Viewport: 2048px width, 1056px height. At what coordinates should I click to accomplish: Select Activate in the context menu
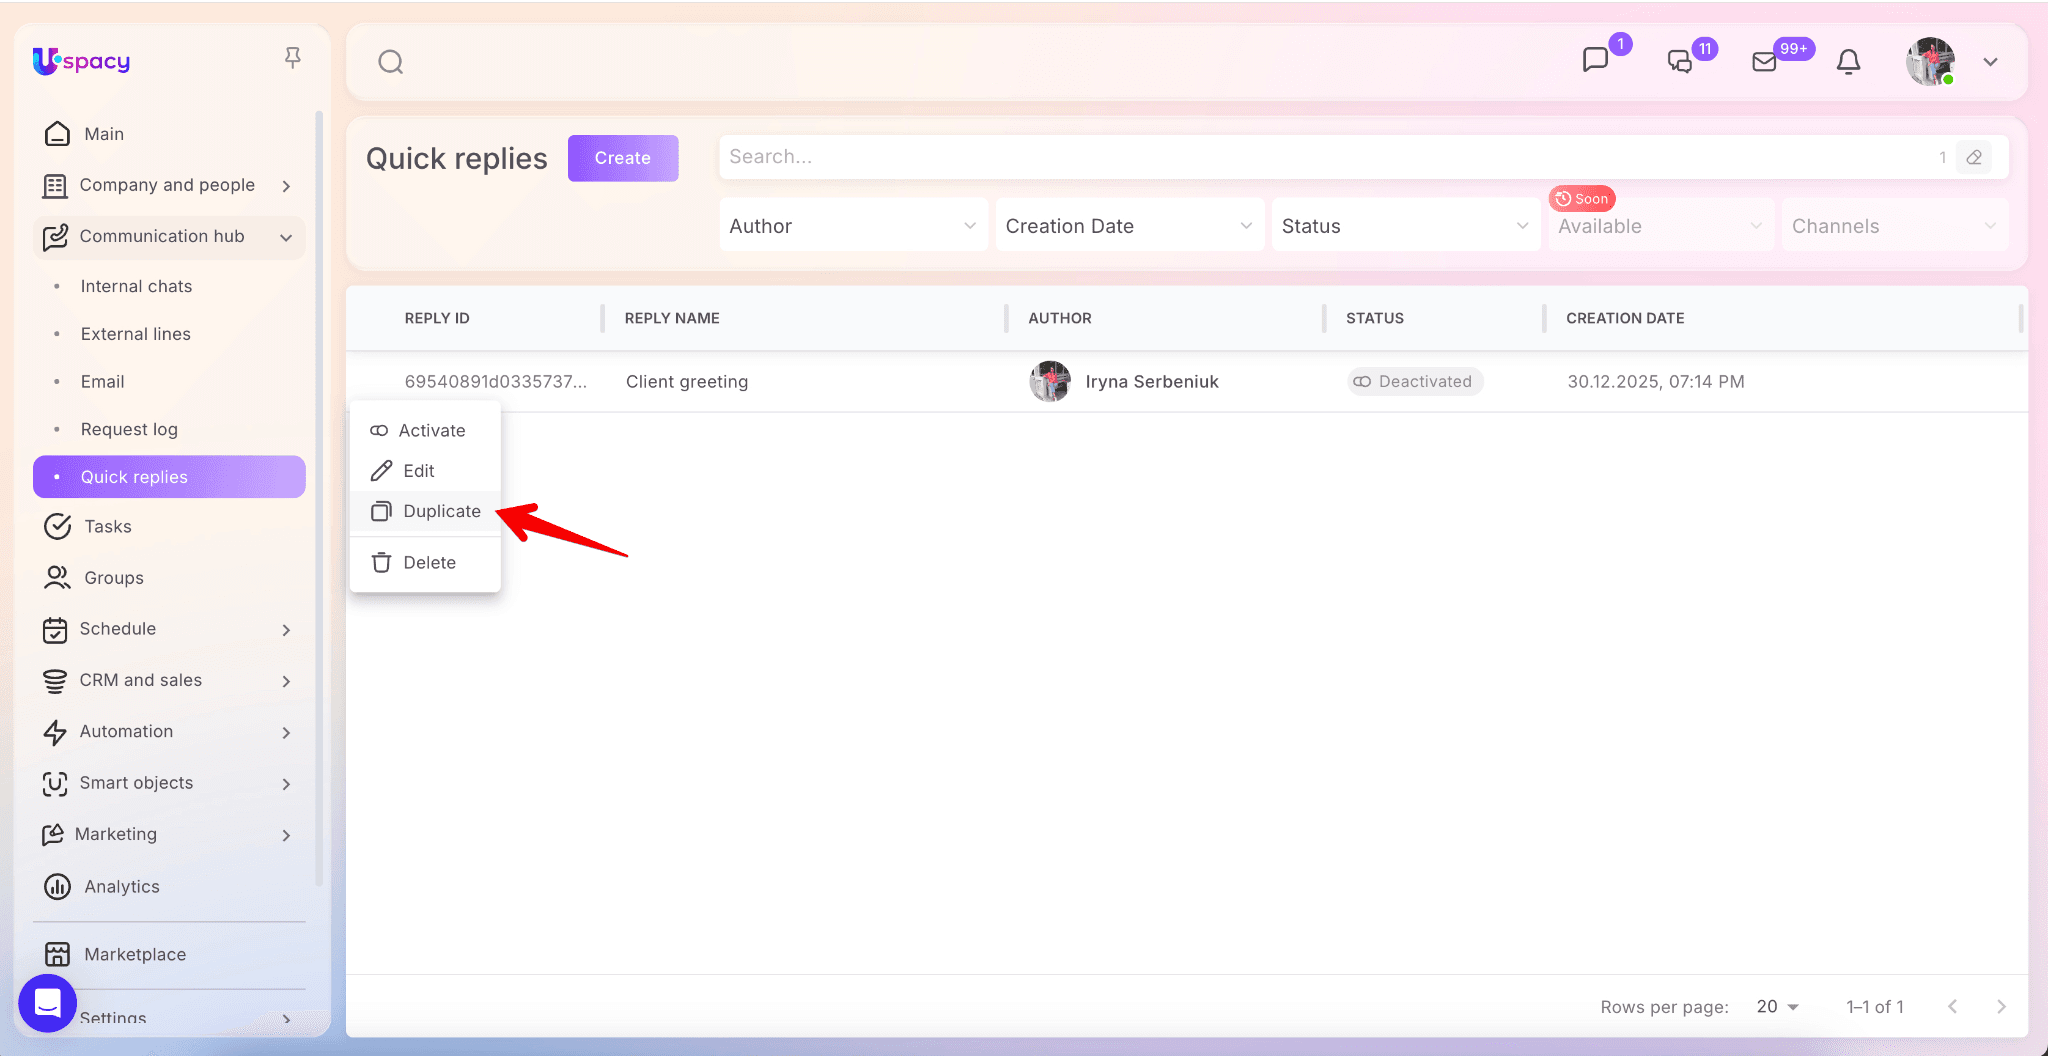(x=431, y=430)
